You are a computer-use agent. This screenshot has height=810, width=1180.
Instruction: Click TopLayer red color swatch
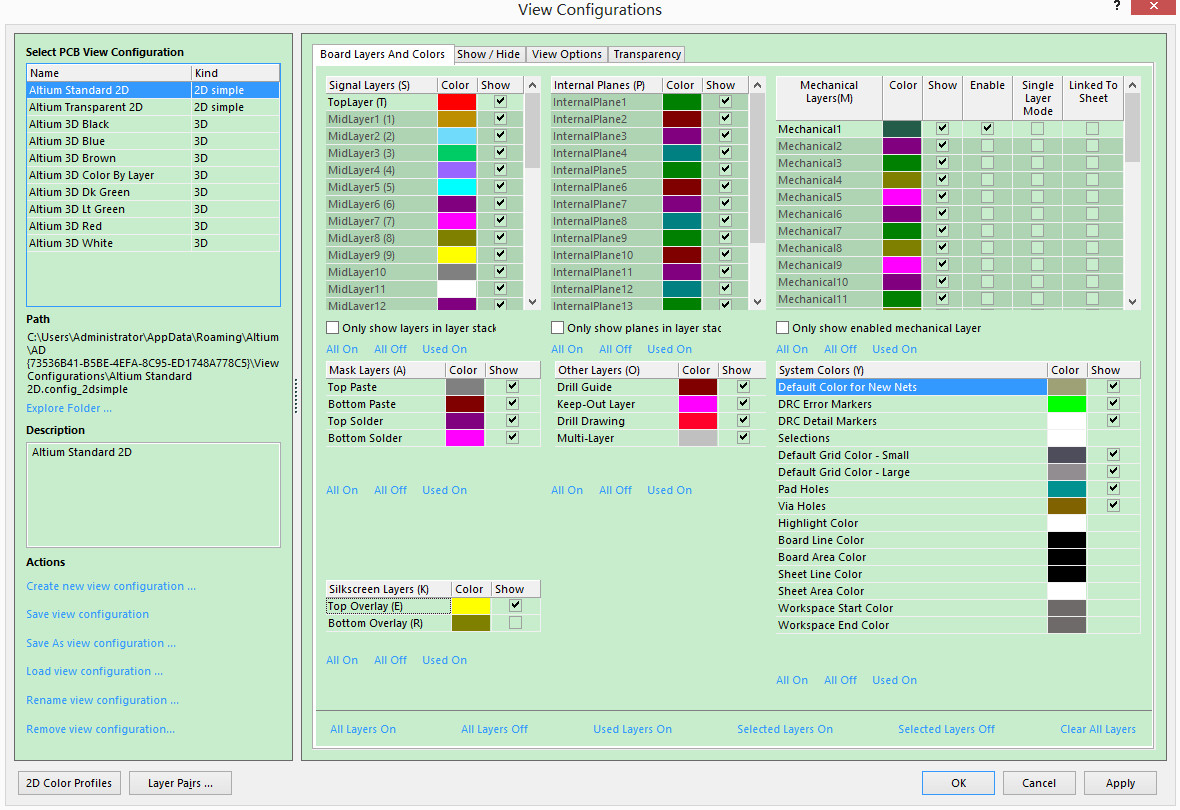tap(457, 102)
